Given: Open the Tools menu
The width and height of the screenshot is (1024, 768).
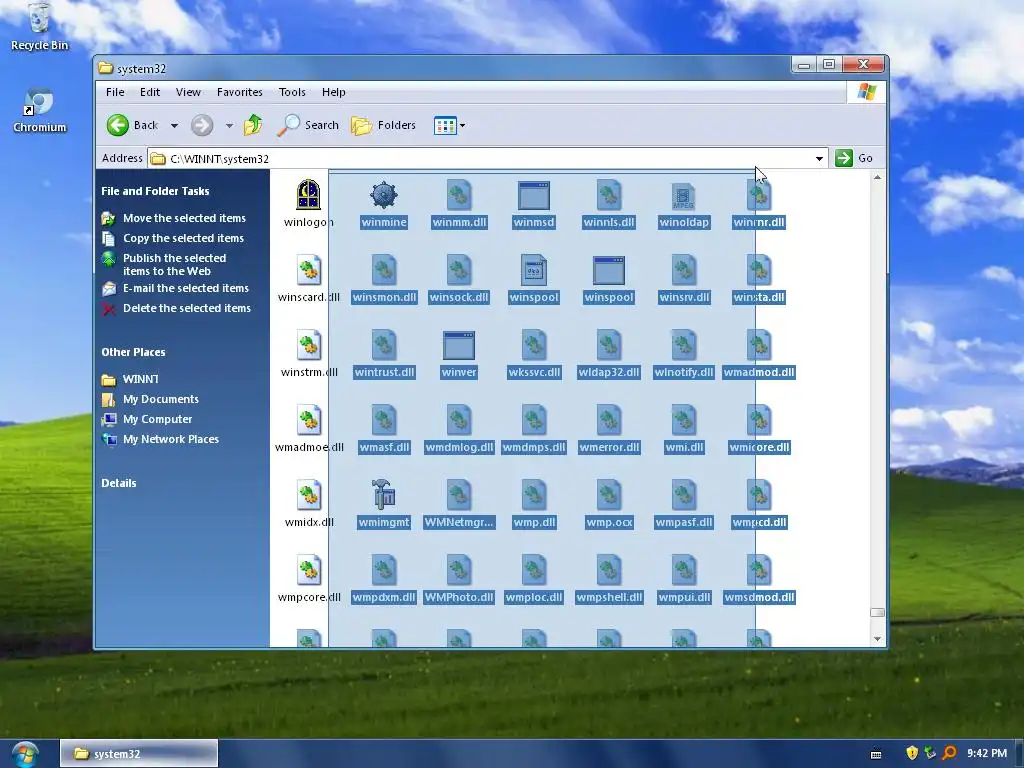Looking at the screenshot, I should (x=292, y=92).
